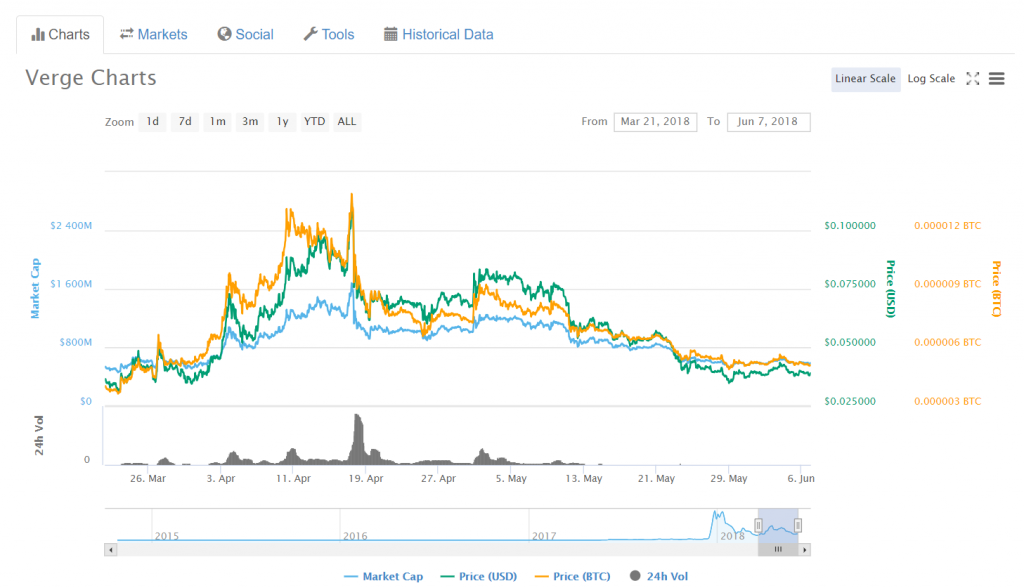Image resolution: width=1024 pixels, height=588 pixels.
Task: Open the Charts tab
Action: click(60, 35)
